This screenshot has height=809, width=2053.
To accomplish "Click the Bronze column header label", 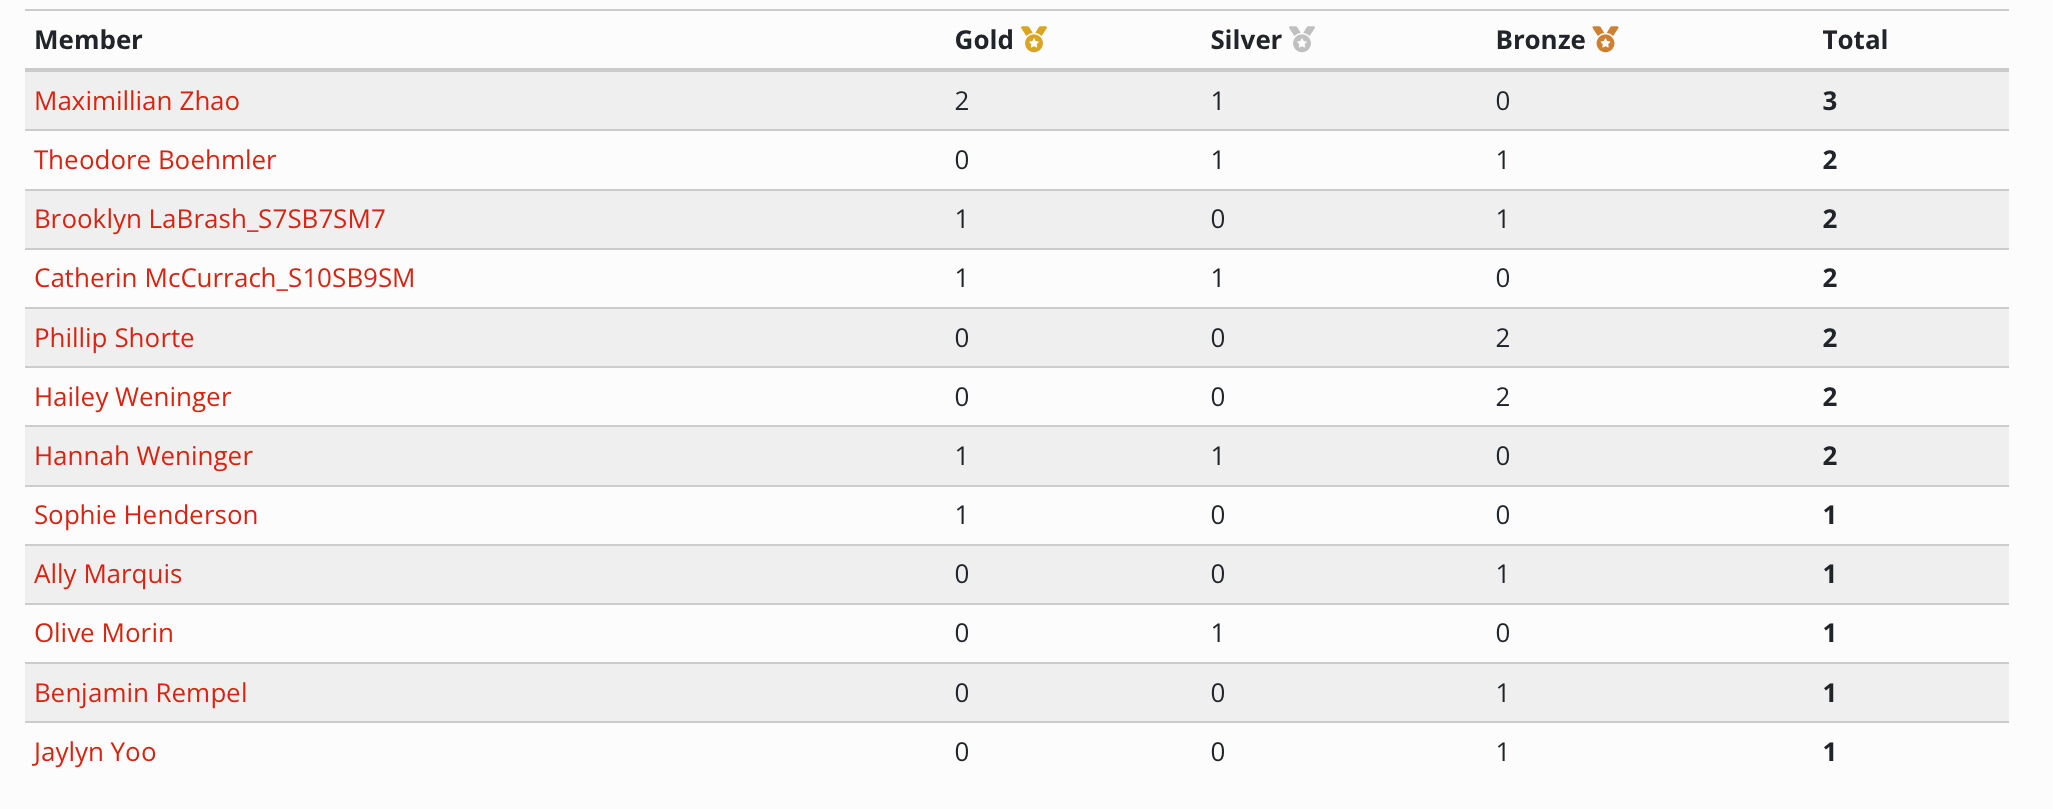I will 1540,40.
